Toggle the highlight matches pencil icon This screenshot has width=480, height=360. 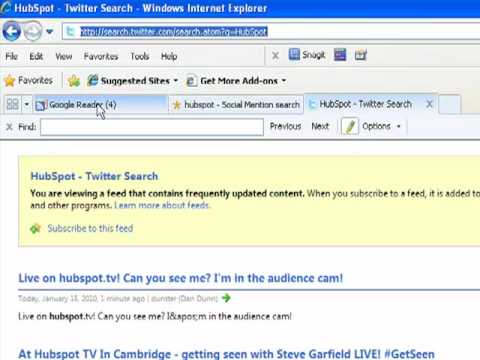[x=350, y=126]
